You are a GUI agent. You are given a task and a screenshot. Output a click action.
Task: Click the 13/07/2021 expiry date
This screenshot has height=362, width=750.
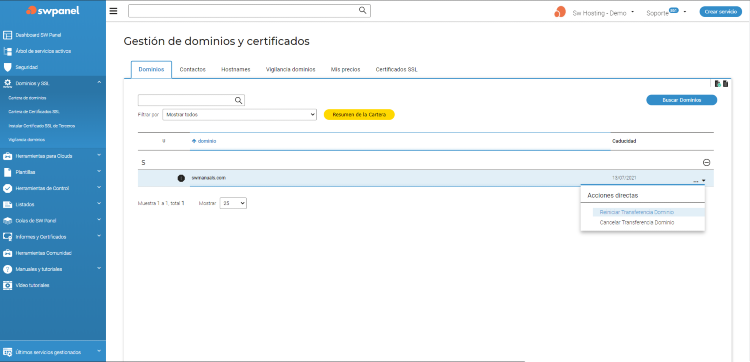(x=624, y=178)
